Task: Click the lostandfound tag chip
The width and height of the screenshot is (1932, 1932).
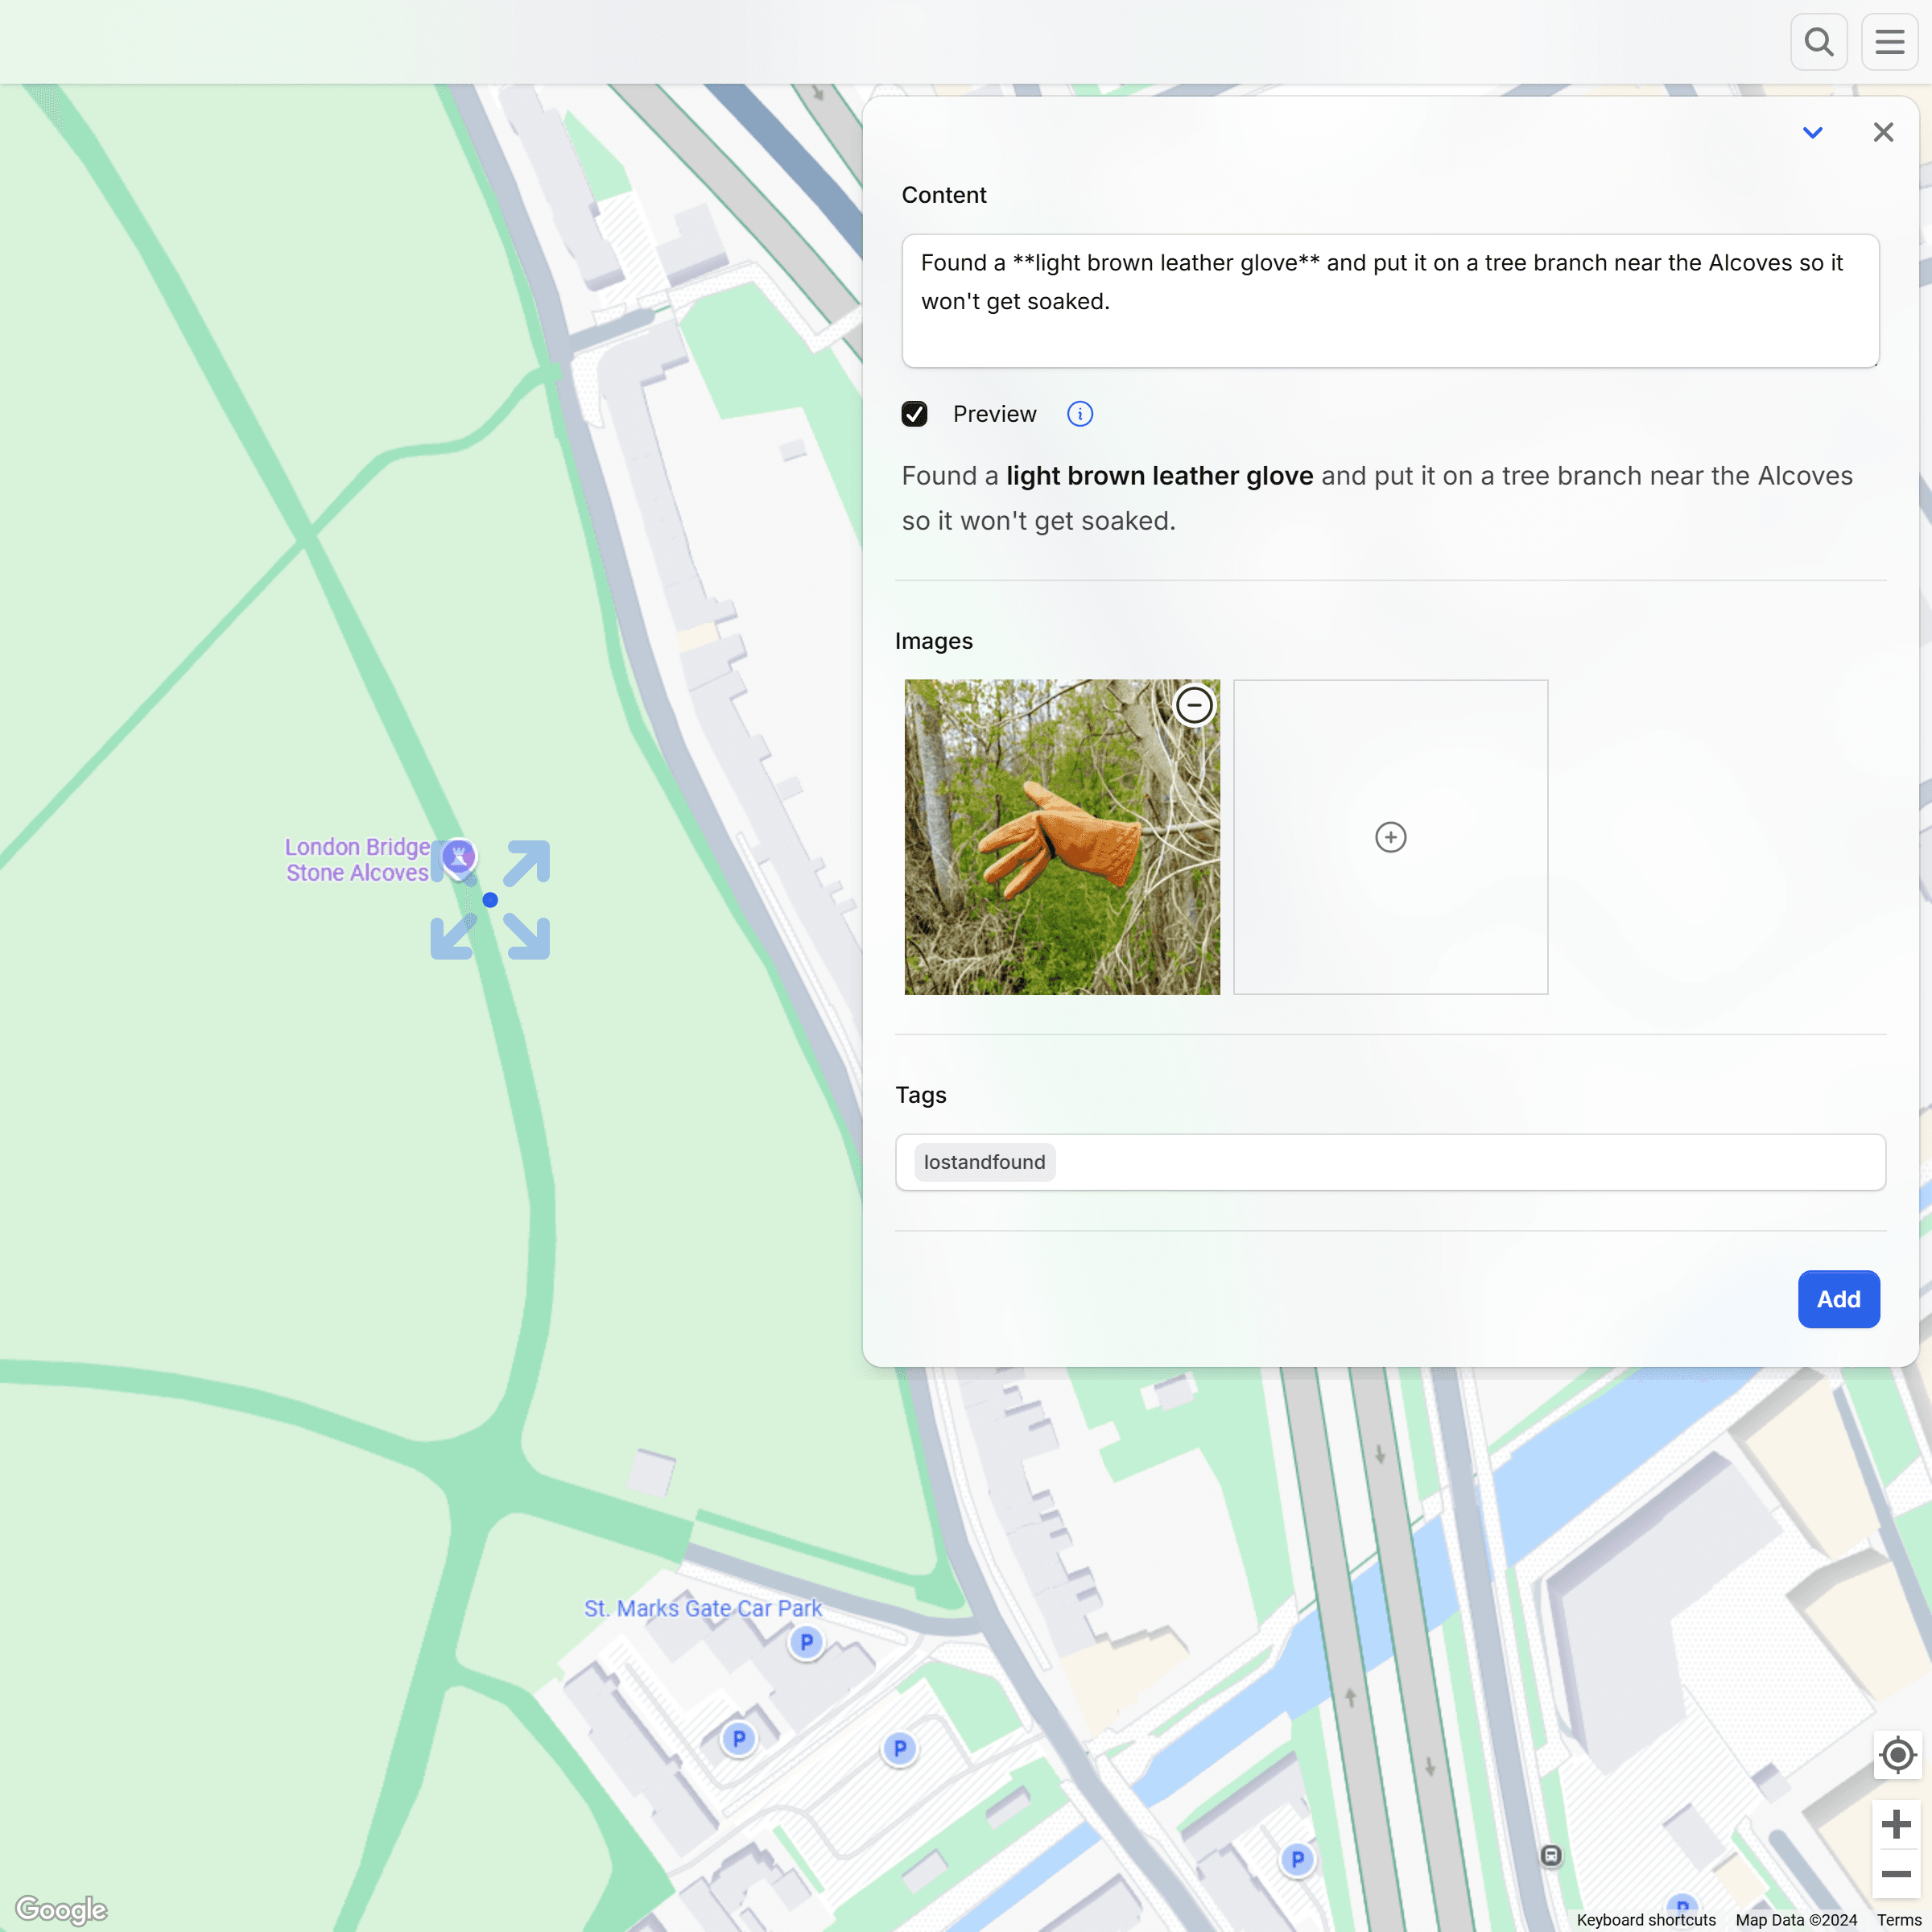Action: tap(984, 1162)
